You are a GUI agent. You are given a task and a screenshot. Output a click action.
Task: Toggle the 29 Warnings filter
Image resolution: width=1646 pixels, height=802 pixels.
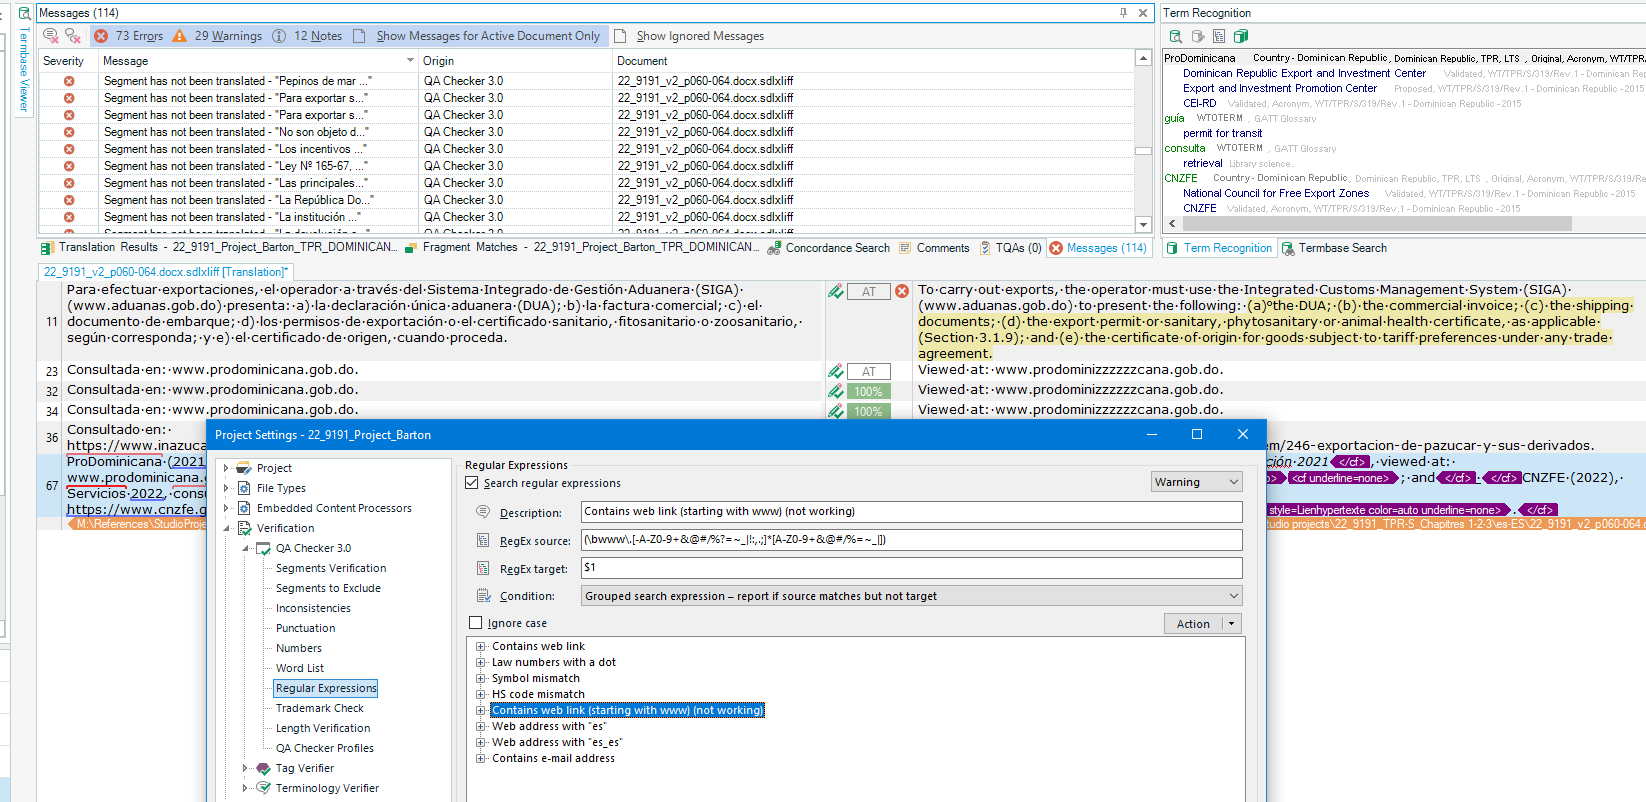(217, 36)
